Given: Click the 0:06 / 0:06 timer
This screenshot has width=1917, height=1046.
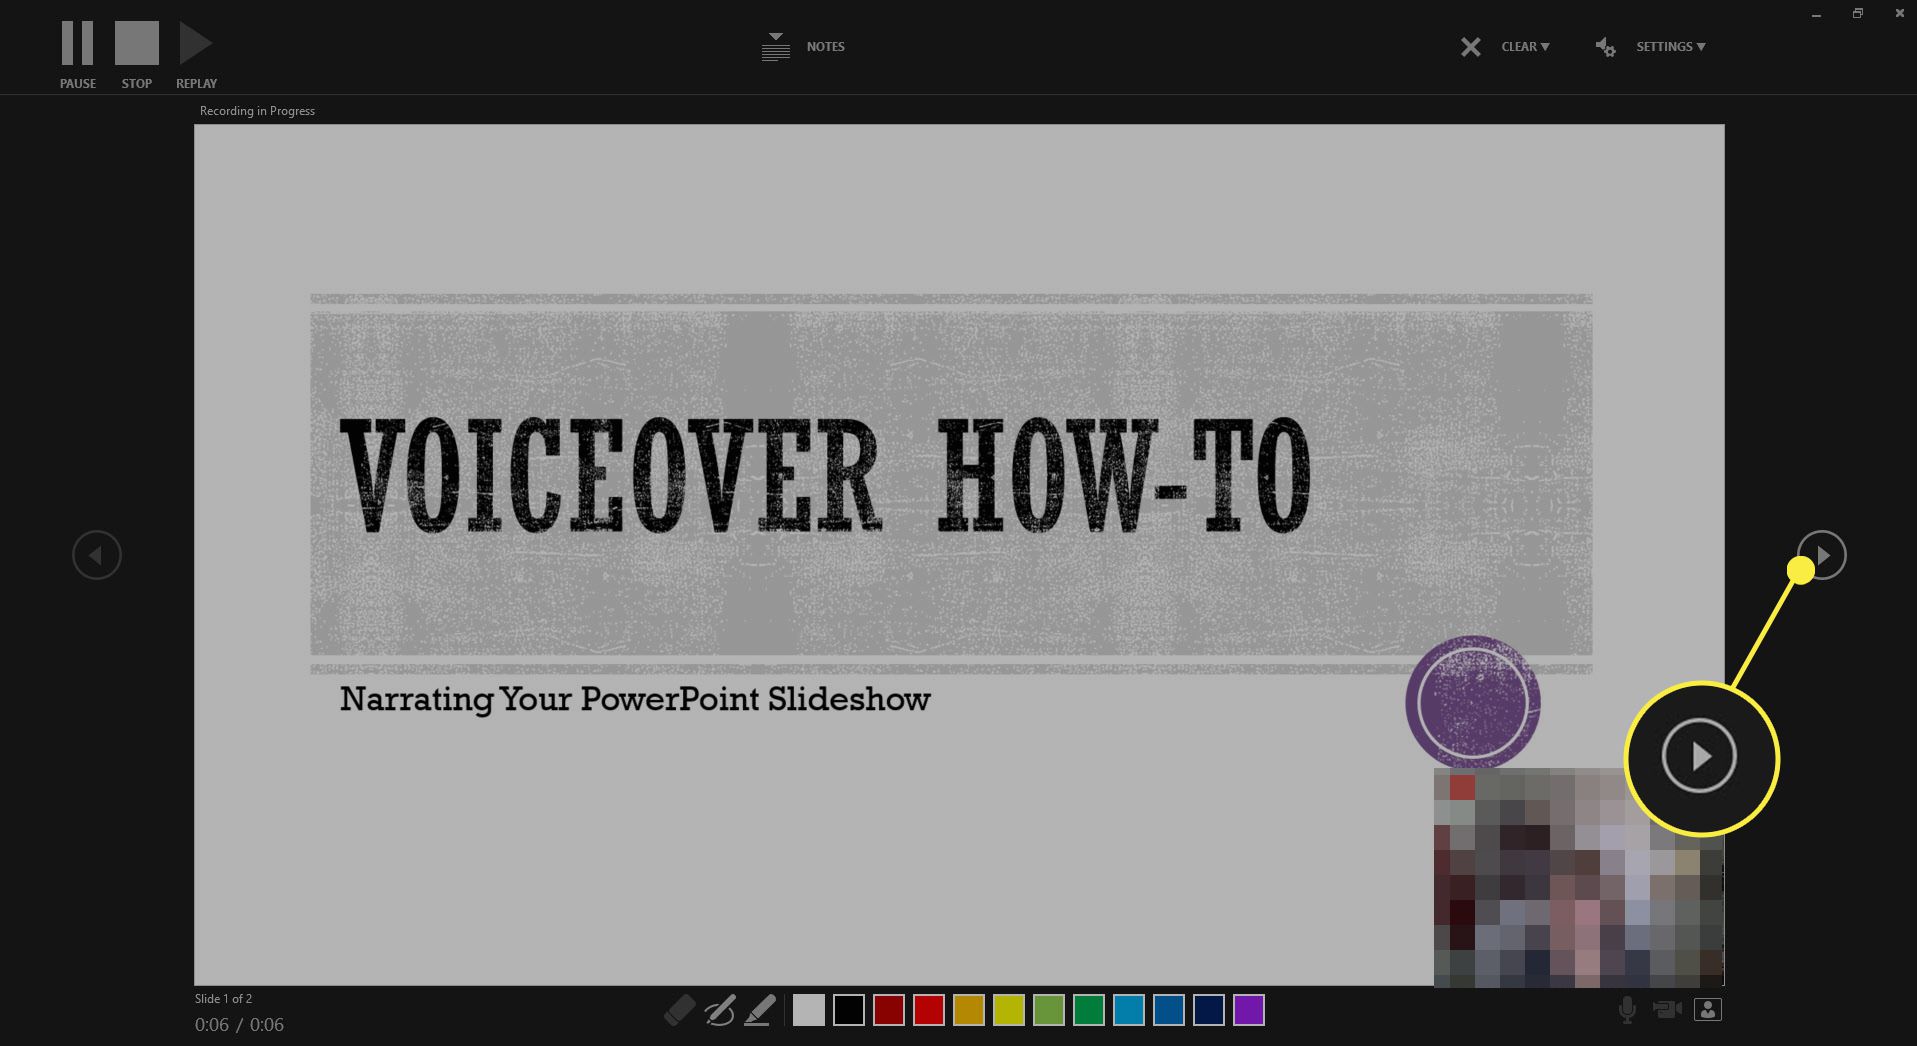Looking at the screenshot, I should 239,1025.
